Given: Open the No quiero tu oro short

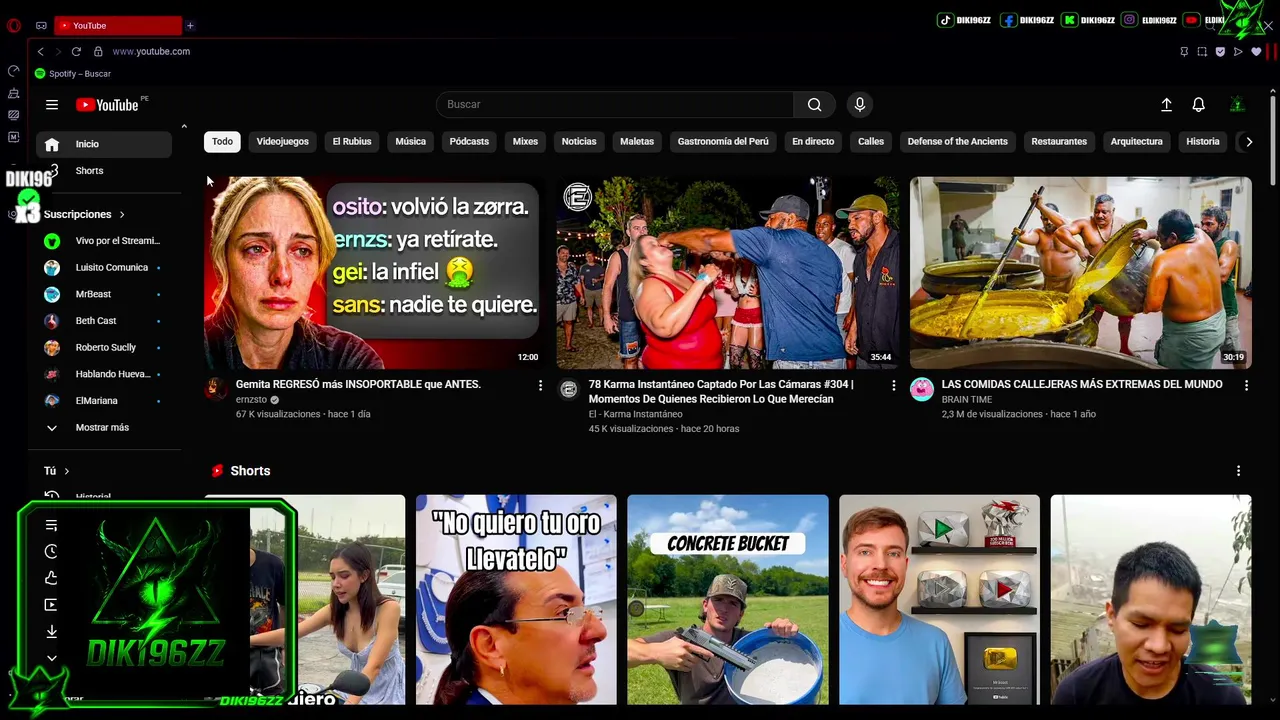Looking at the screenshot, I should (x=516, y=600).
